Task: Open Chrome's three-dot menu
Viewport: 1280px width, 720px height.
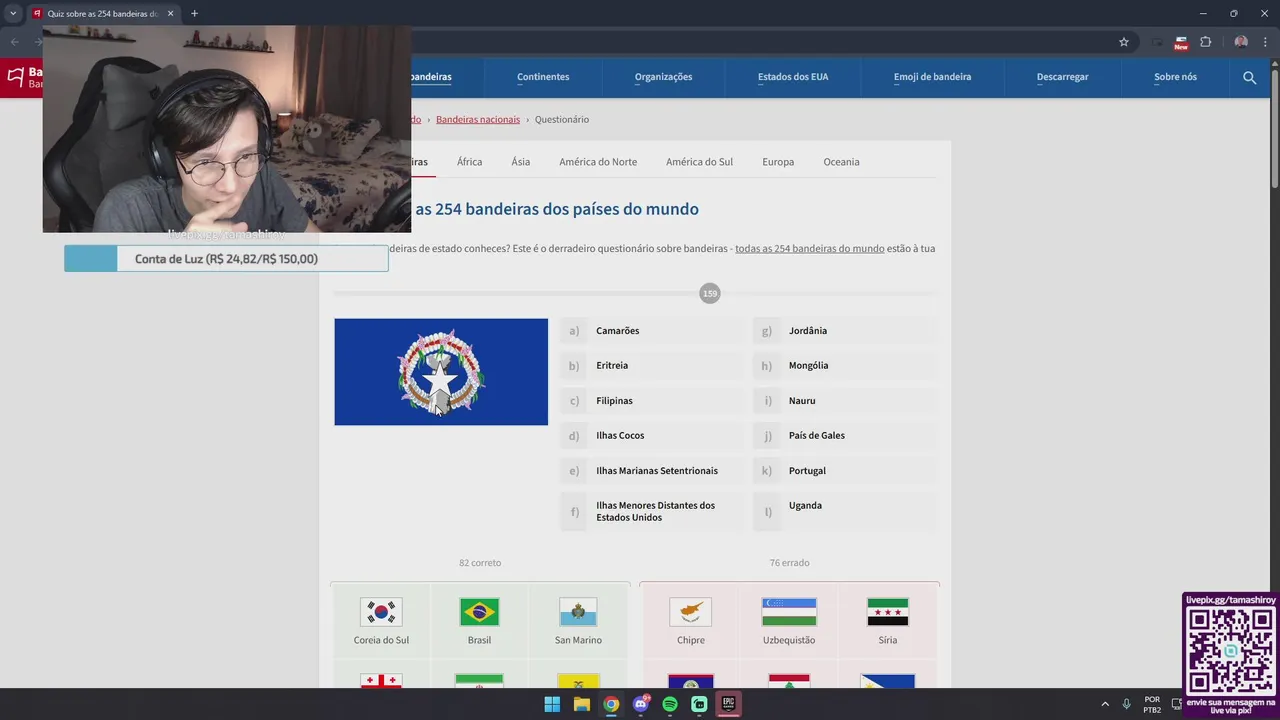Action: [1265, 42]
